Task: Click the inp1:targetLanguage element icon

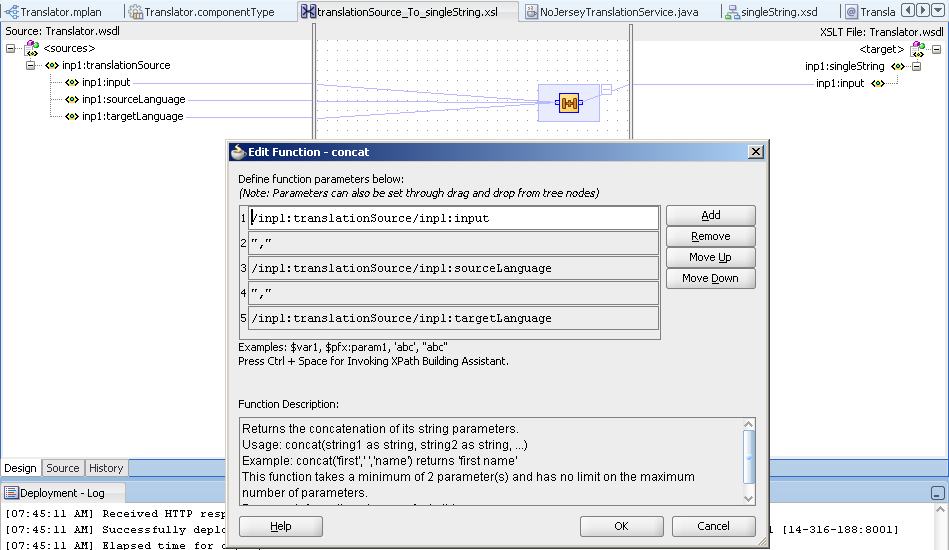Action: click(71, 116)
